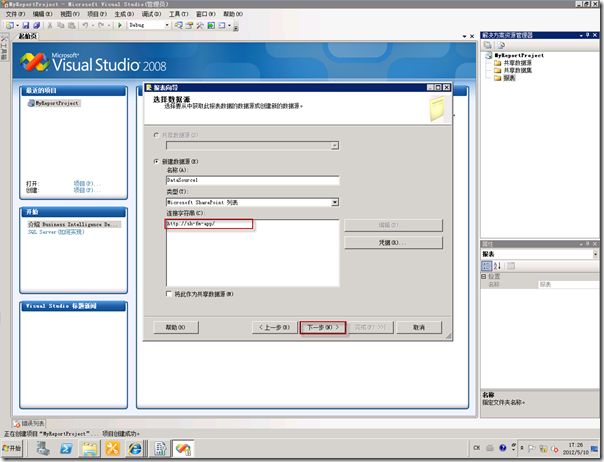
Task: Click the New Project toolbar icon
Action: (10, 25)
